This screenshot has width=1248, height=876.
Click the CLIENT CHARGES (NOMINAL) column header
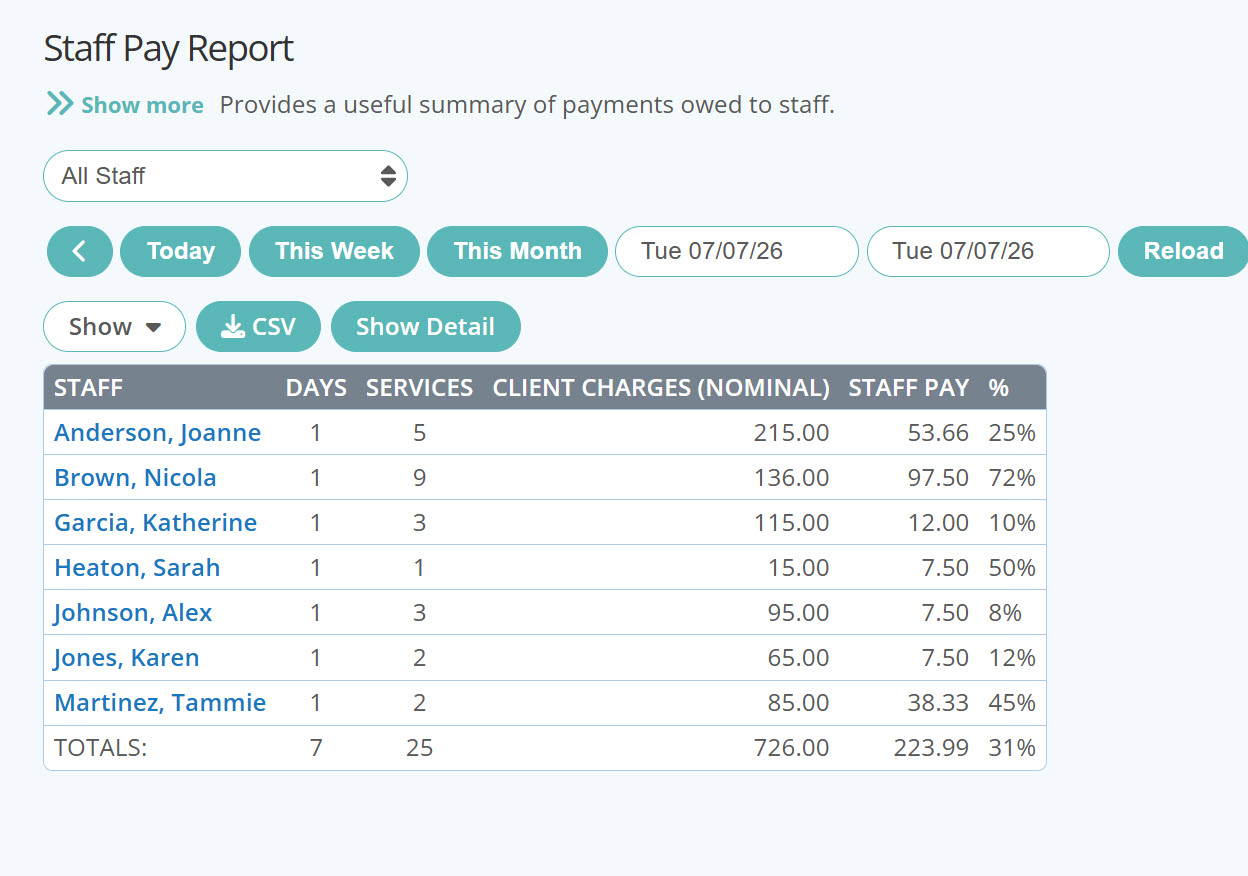(x=661, y=388)
